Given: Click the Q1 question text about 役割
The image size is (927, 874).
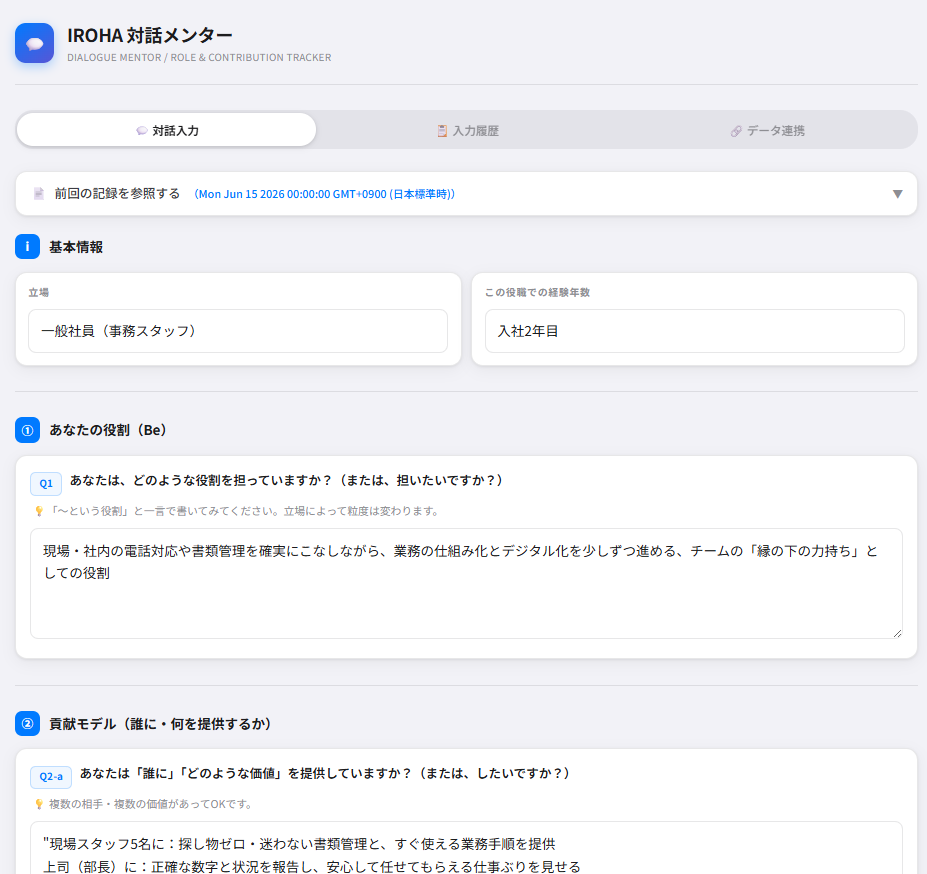Looking at the screenshot, I should (286, 480).
